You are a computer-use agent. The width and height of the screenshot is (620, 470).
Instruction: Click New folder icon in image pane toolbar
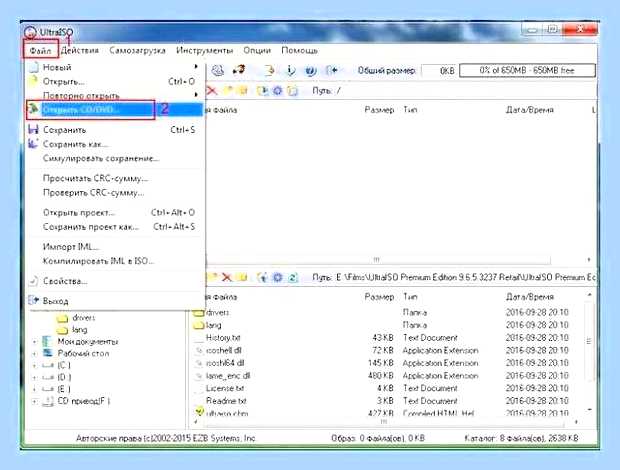227,91
